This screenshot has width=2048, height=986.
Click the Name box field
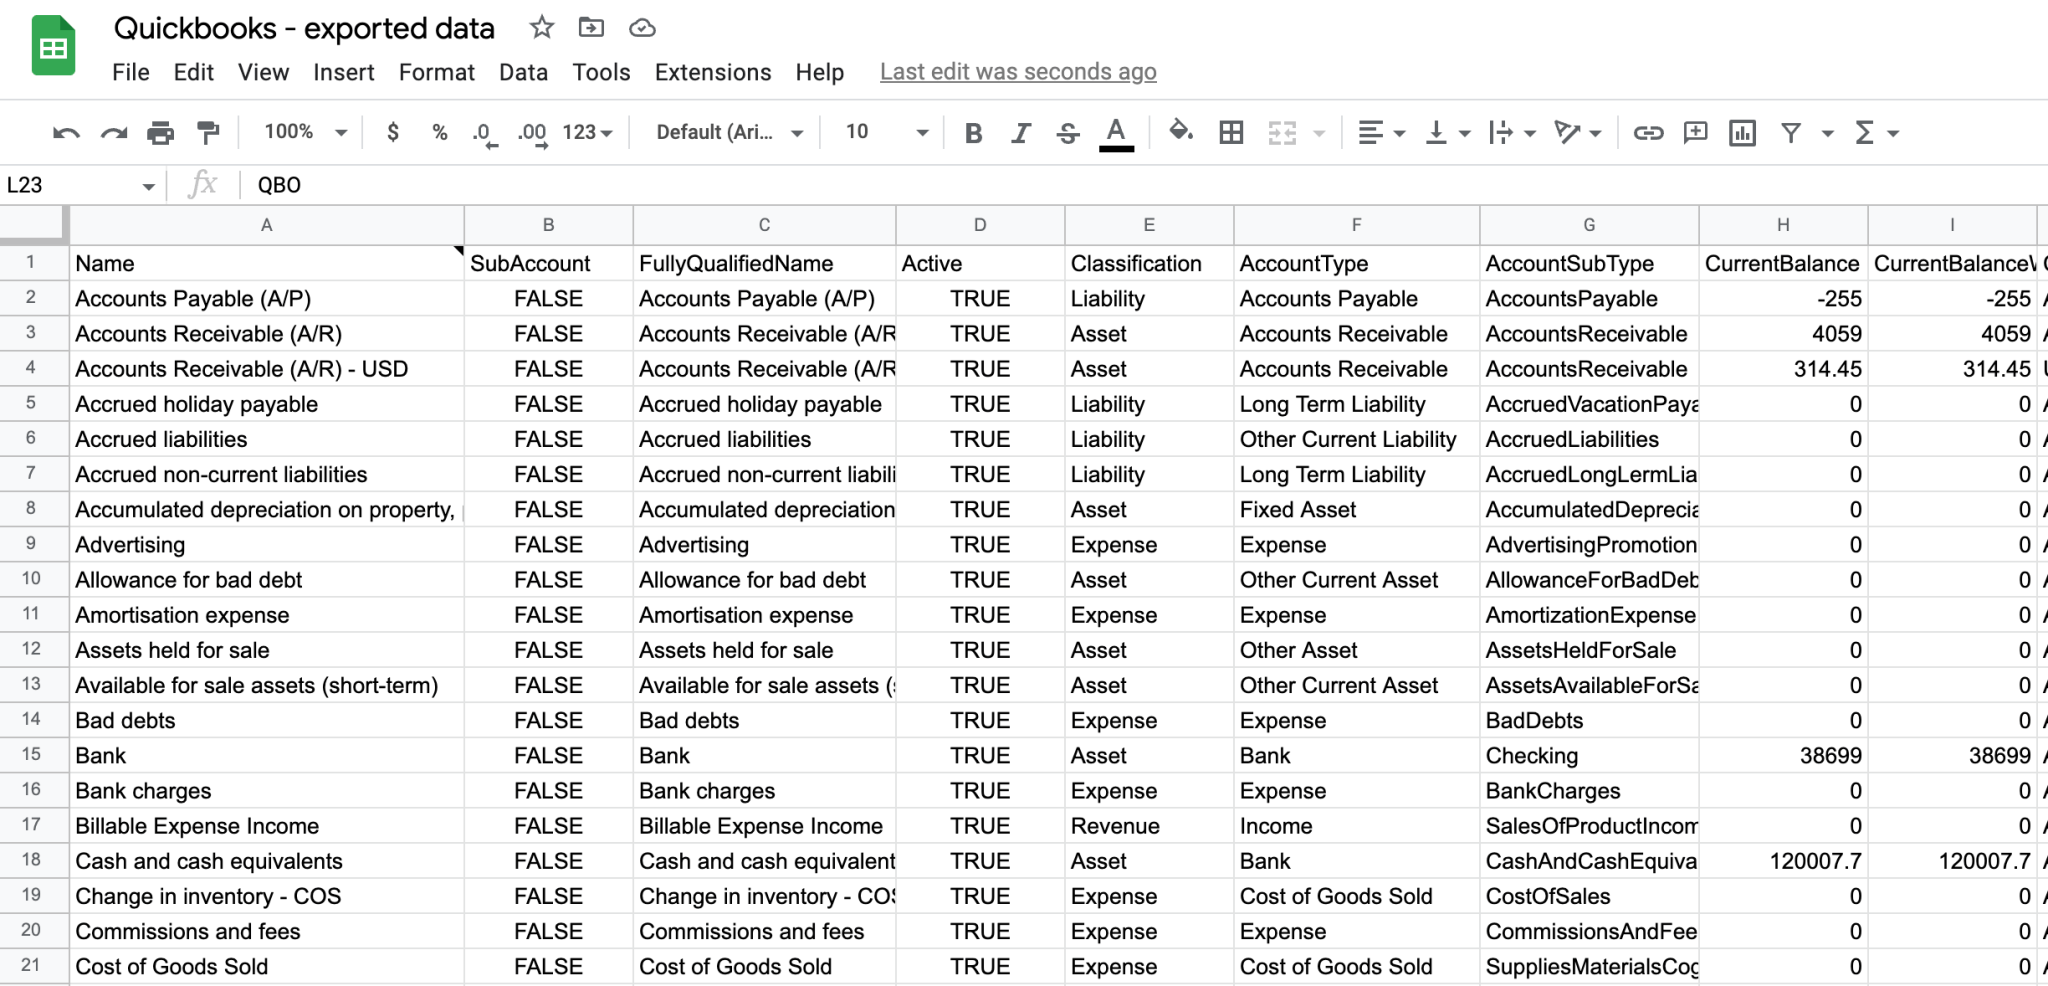[x=70, y=184]
